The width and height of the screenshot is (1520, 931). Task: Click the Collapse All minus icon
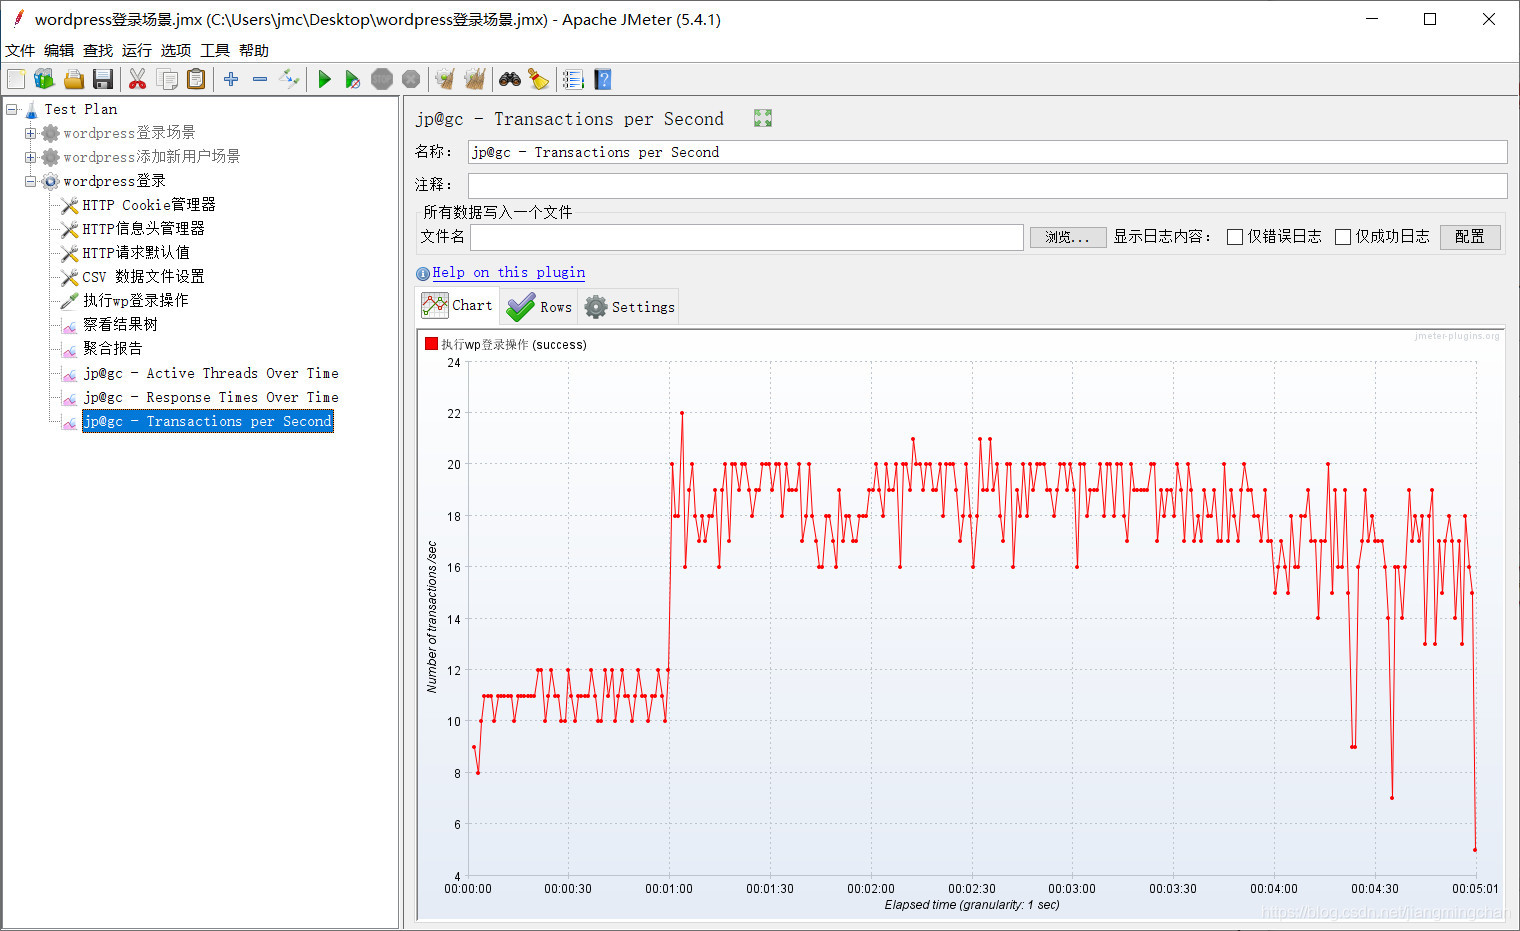click(x=260, y=79)
